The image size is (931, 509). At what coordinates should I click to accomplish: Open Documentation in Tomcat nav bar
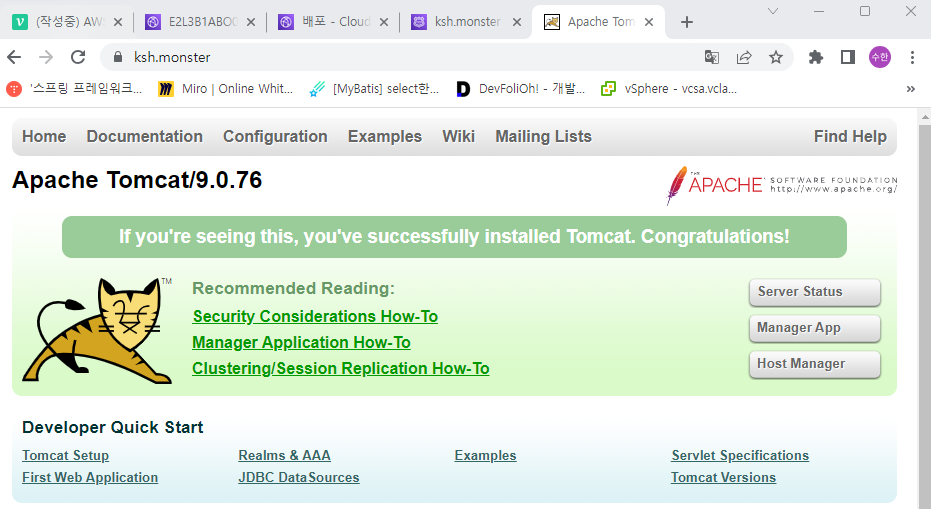144,137
